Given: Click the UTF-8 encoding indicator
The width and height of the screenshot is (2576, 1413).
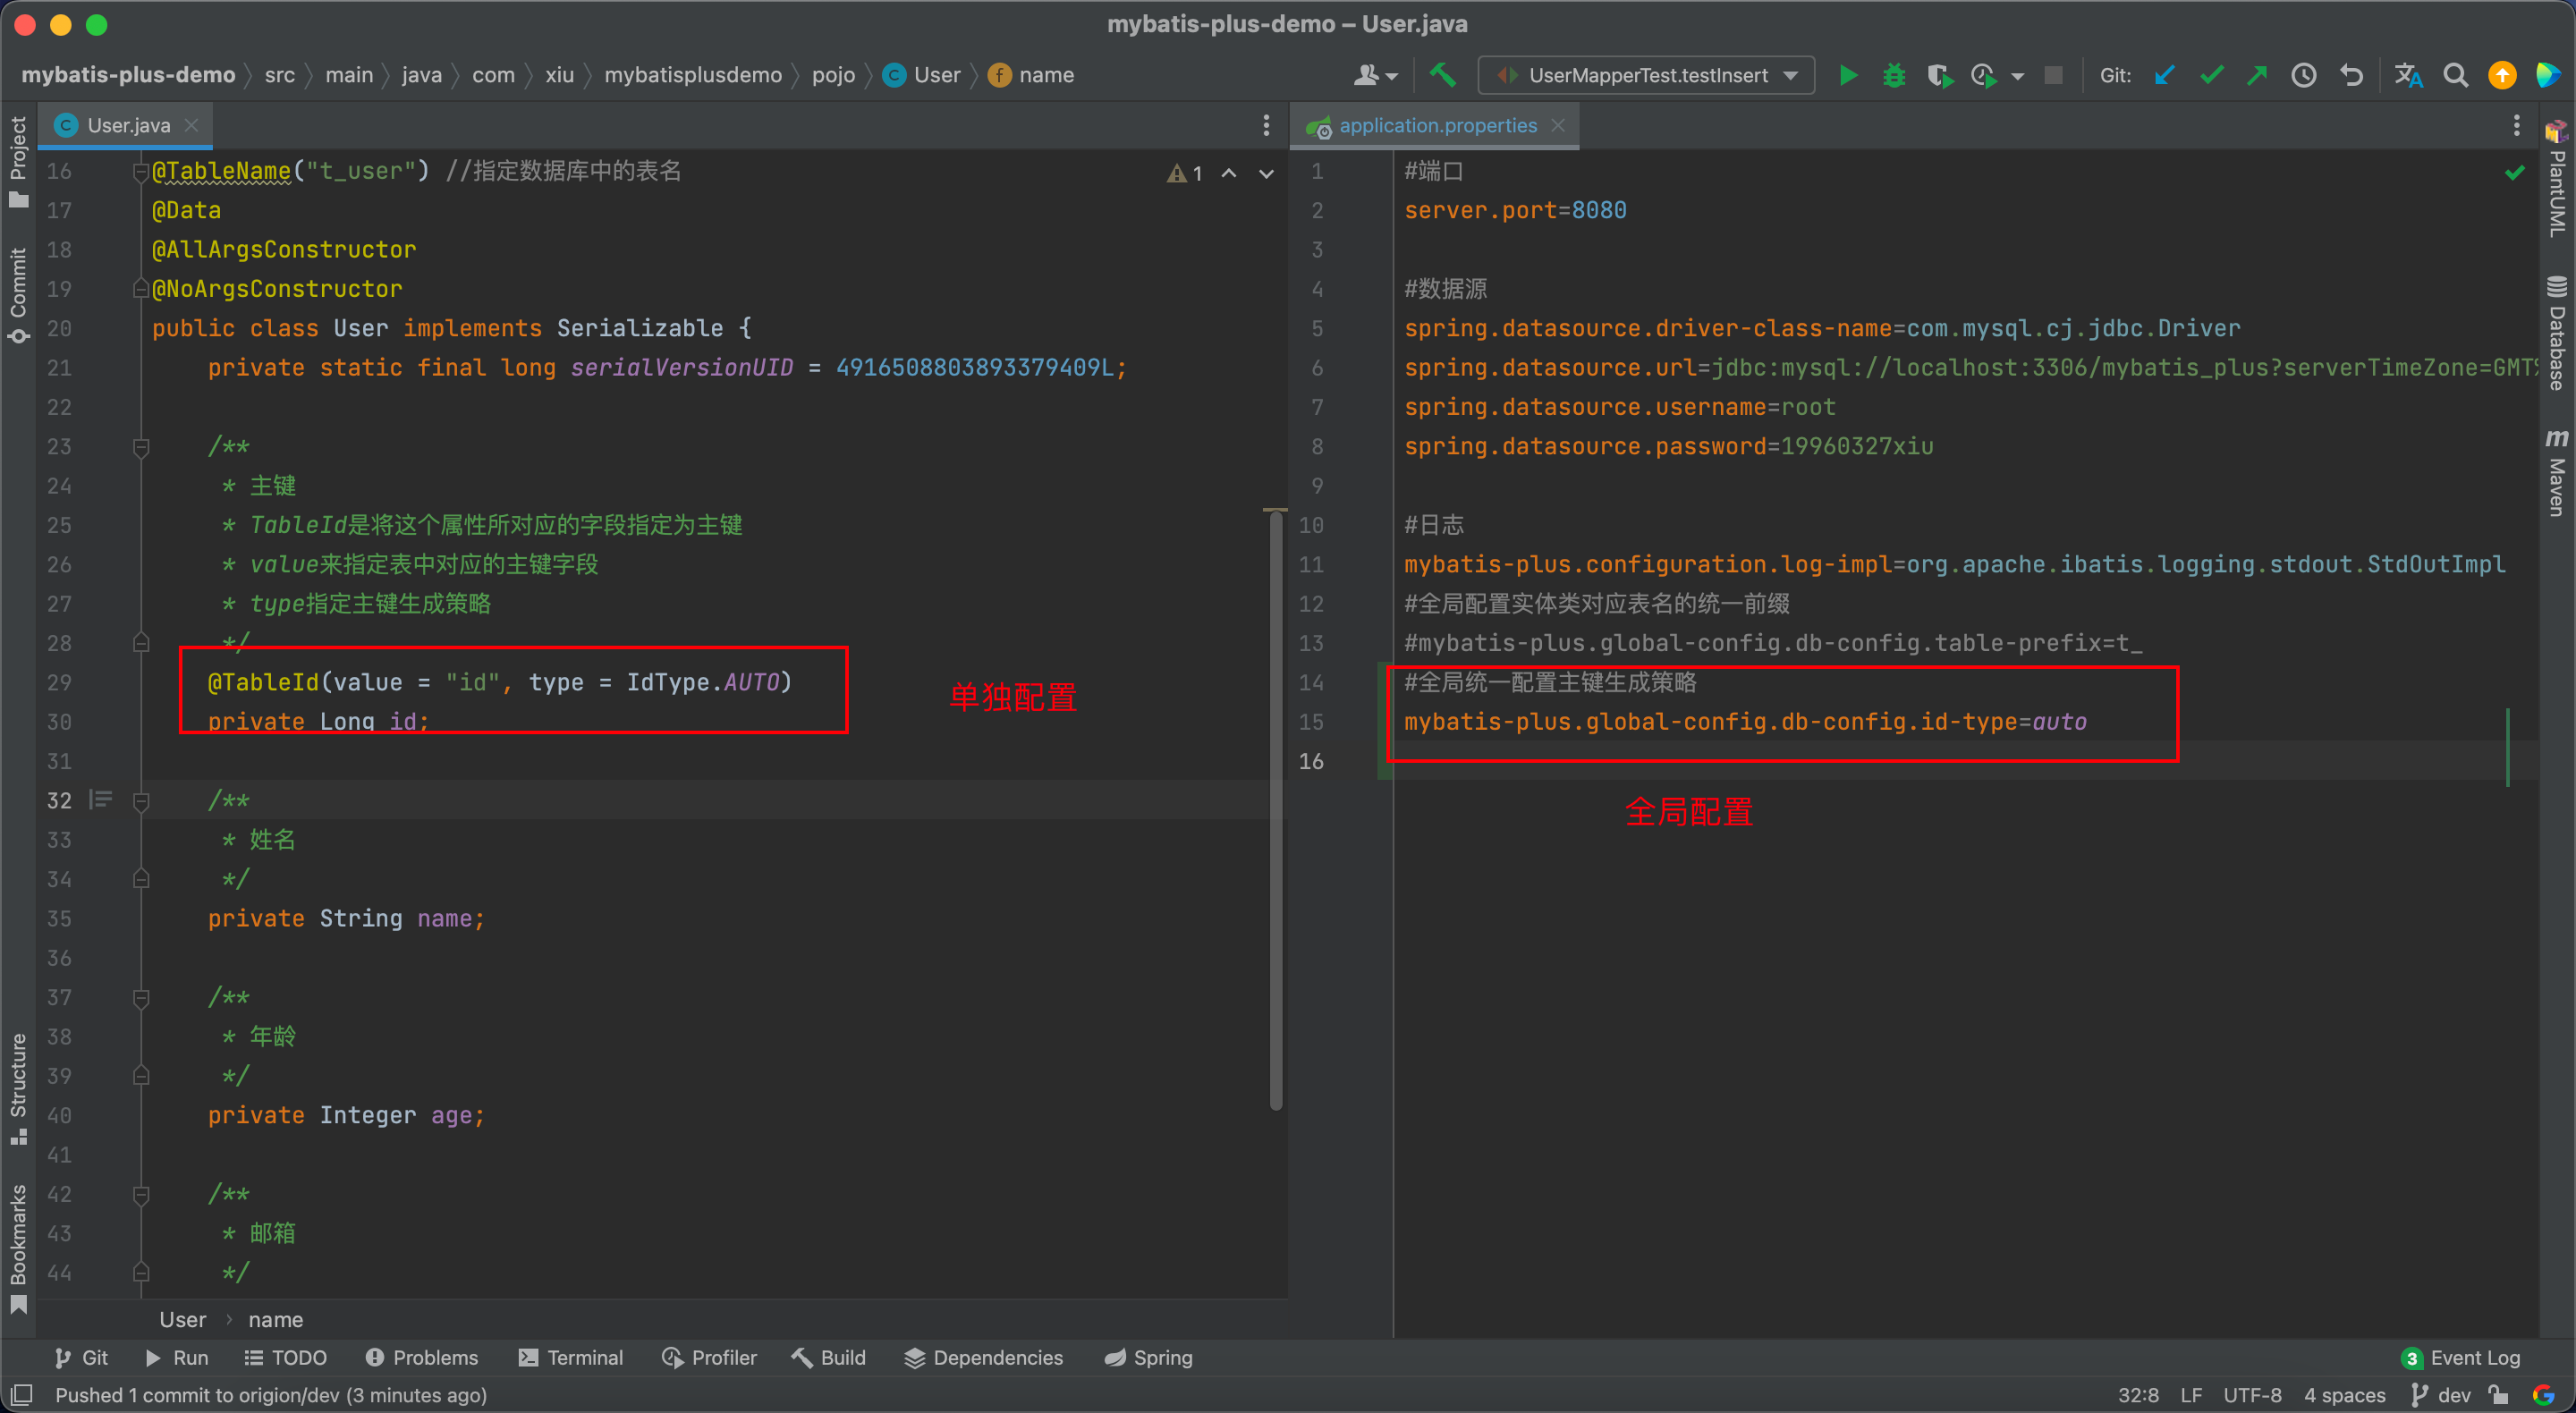Looking at the screenshot, I should [2252, 1394].
